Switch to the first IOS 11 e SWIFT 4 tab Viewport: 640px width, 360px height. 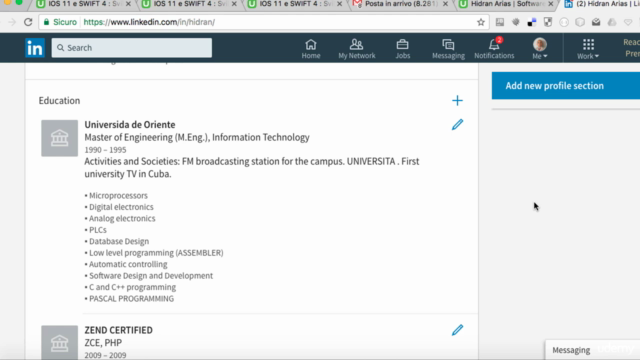(84, 4)
